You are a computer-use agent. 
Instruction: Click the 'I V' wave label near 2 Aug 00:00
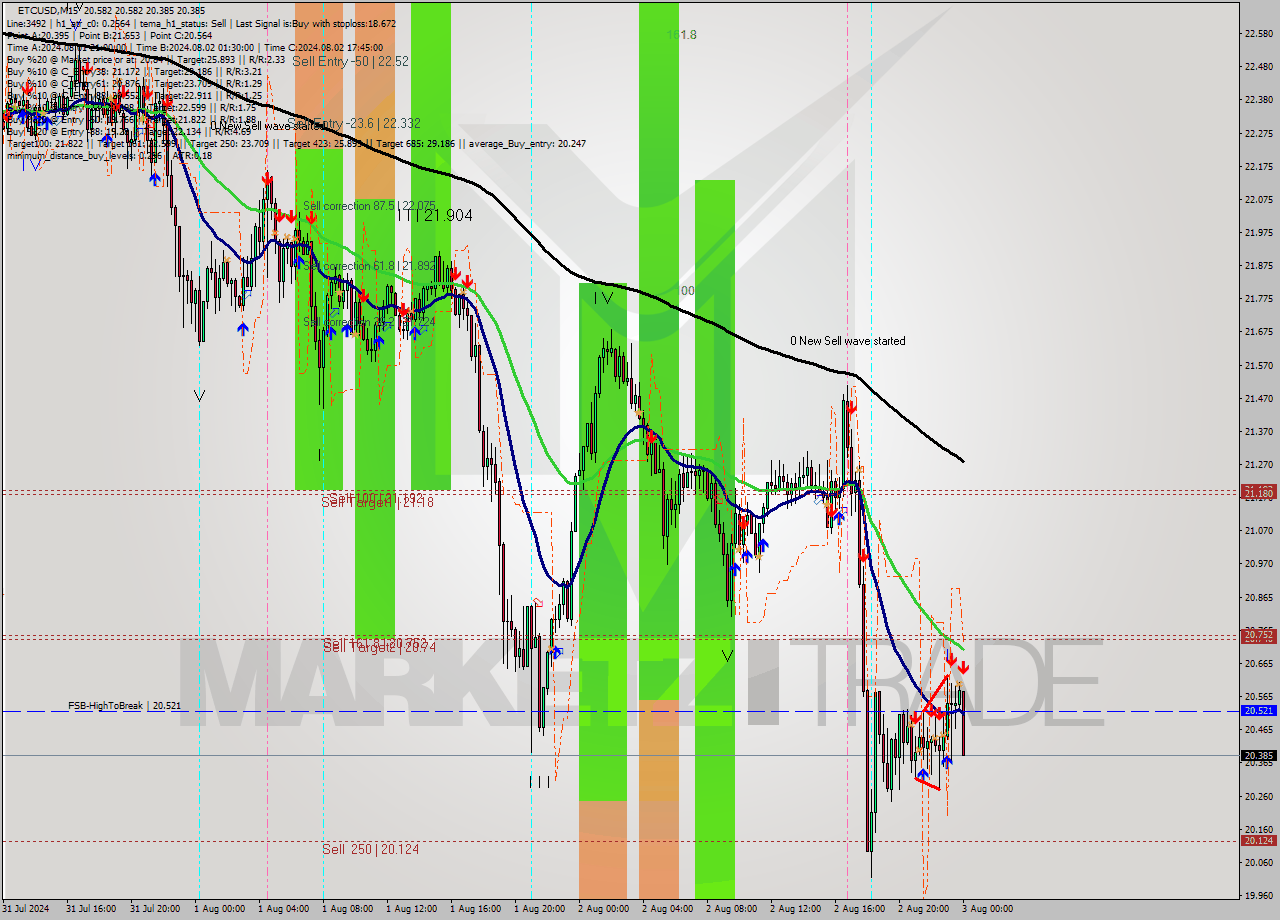coord(603,298)
